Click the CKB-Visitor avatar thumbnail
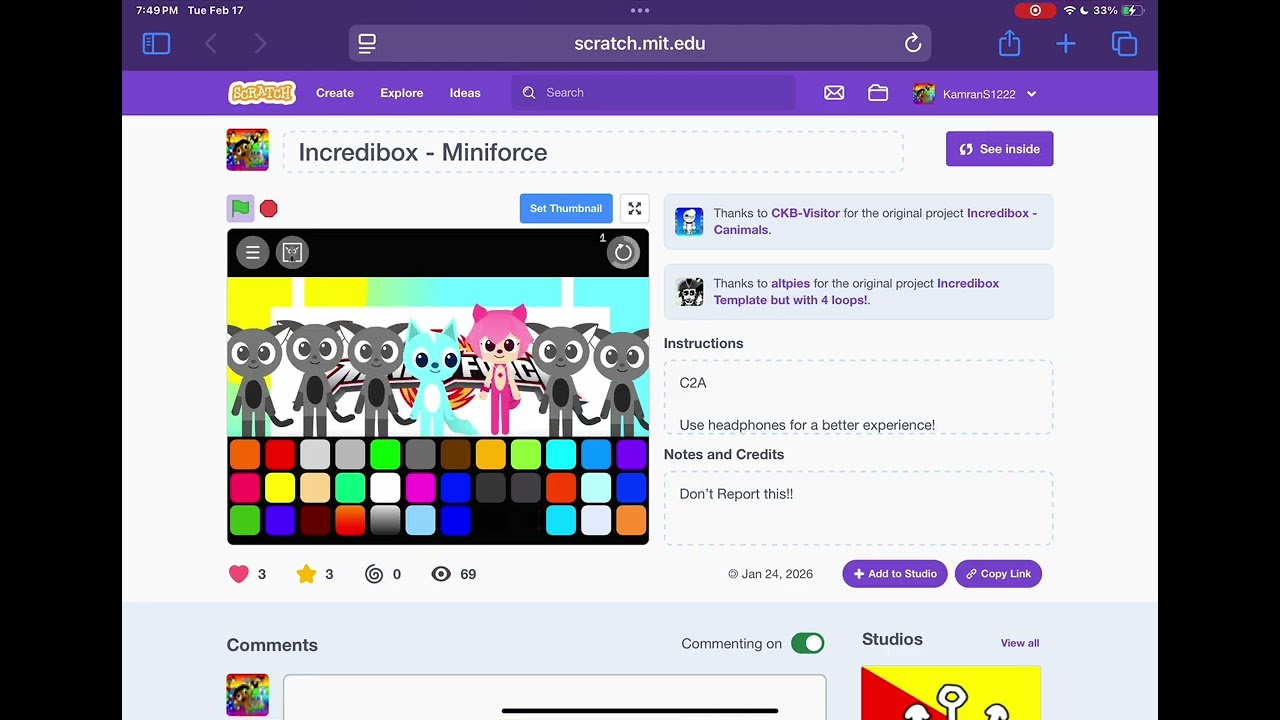This screenshot has width=1280, height=720. pos(689,221)
